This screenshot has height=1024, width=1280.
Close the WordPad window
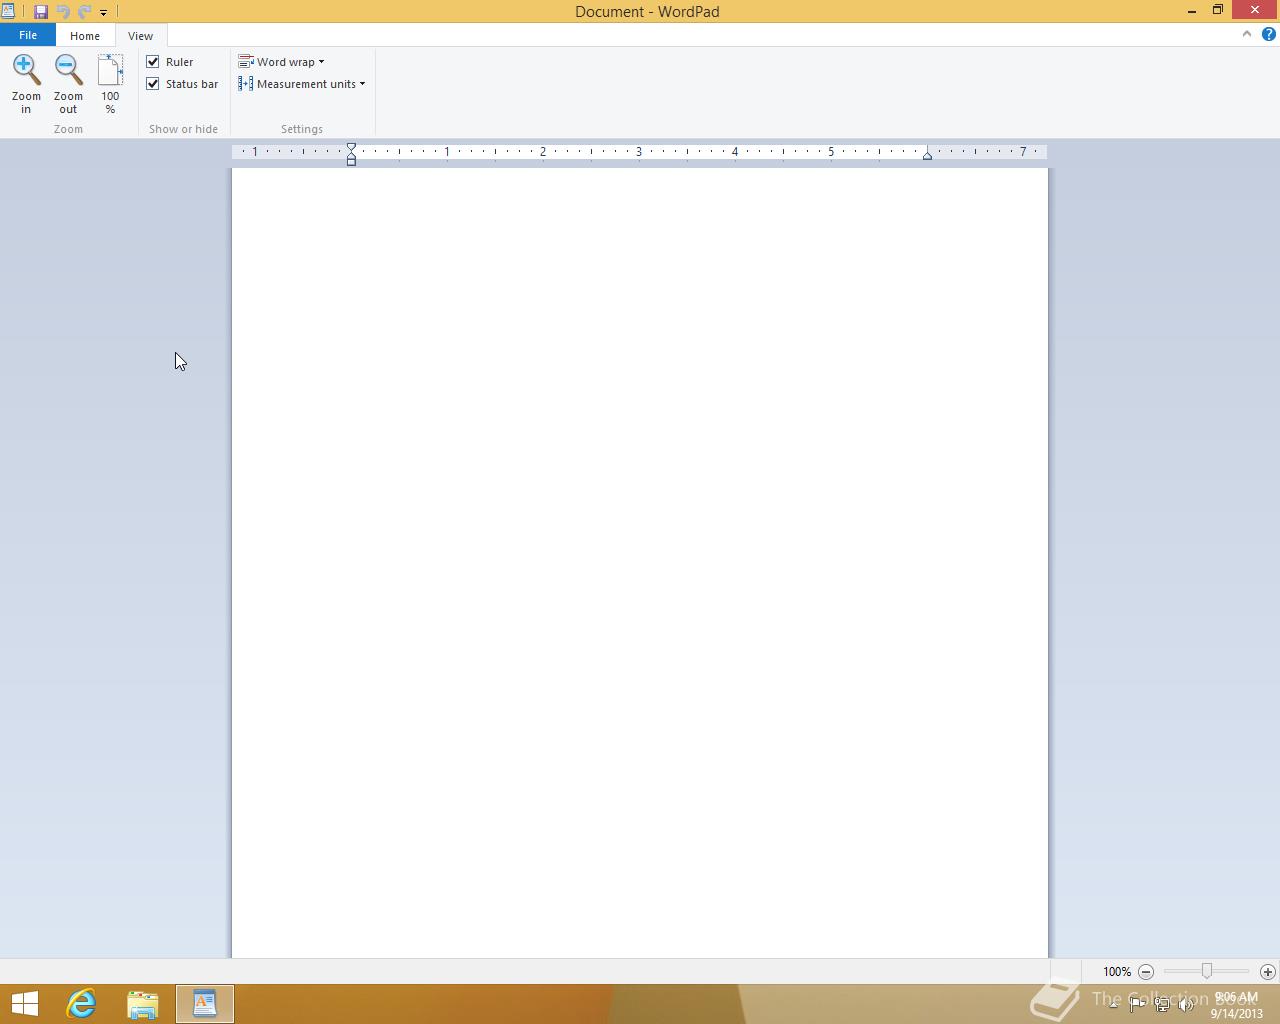1255,10
